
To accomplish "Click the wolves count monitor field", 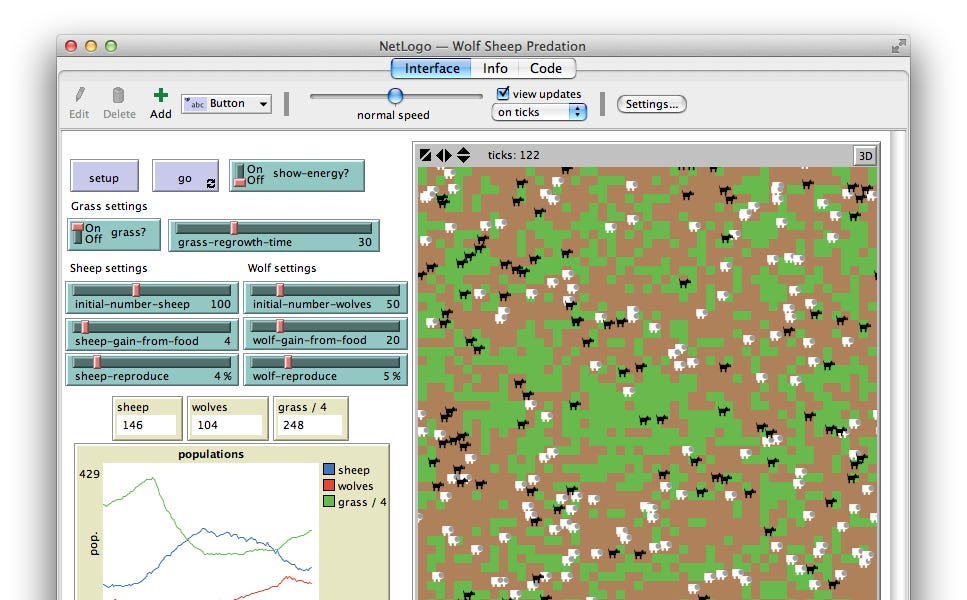I will click(x=227, y=425).
